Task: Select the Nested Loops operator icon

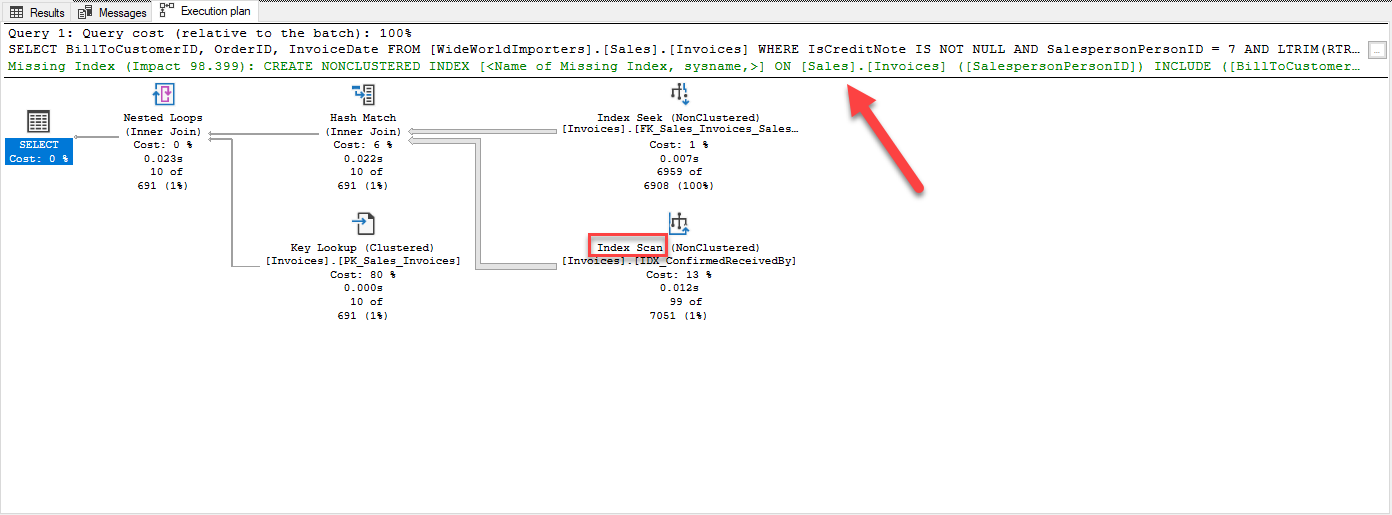Action: coord(163,95)
